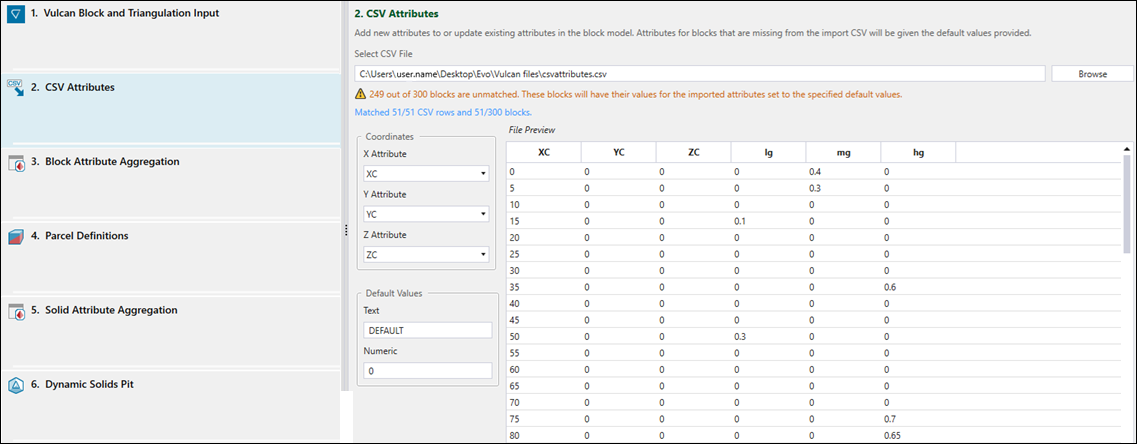Click the default Text value field
The height and width of the screenshot is (444, 1137).
pos(427,330)
